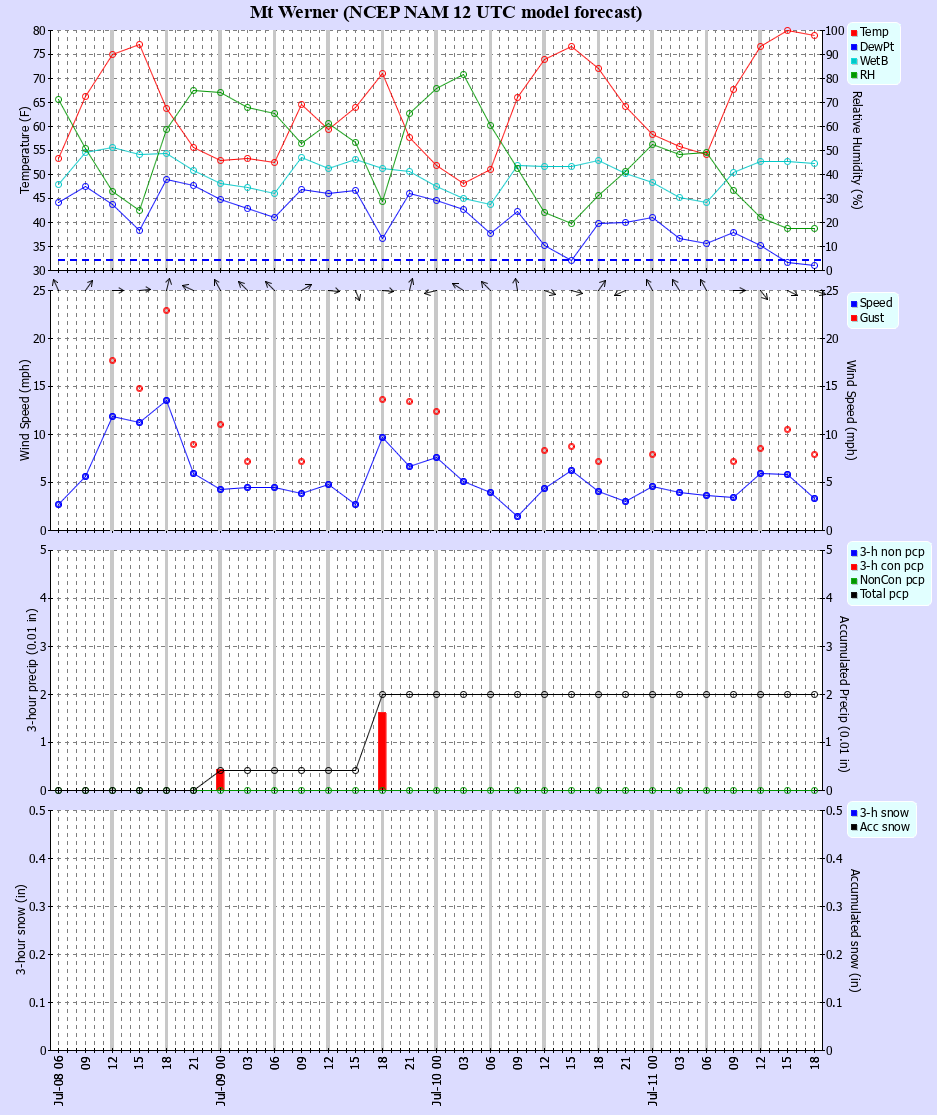Click the small red precipitation bar at Jul-09 00
Image resolution: width=937 pixels, height=1115 pixels.
click(x=220, y=780)
